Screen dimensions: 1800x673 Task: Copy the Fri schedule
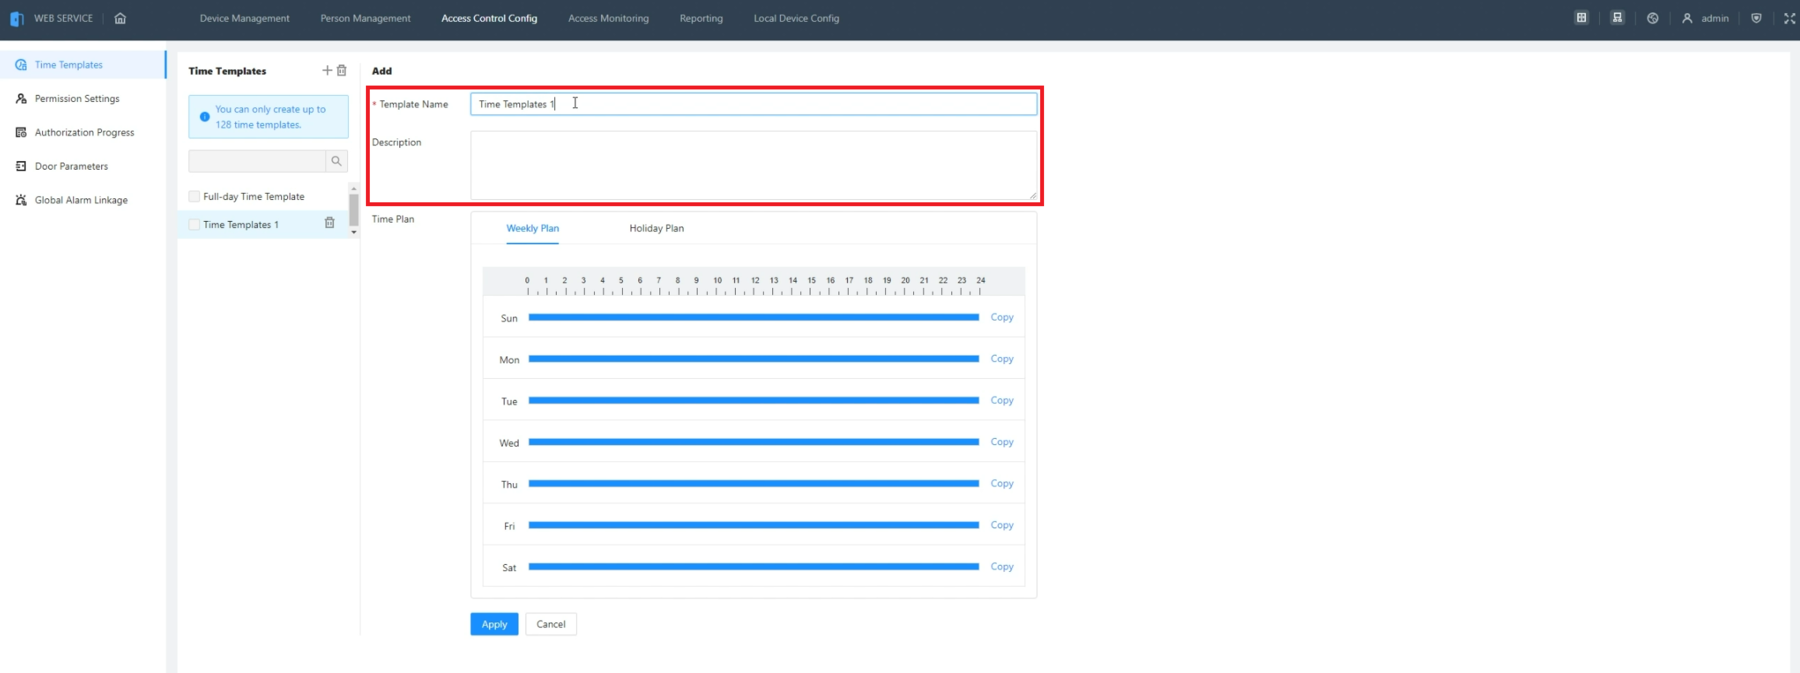[x=1002, y=525]
